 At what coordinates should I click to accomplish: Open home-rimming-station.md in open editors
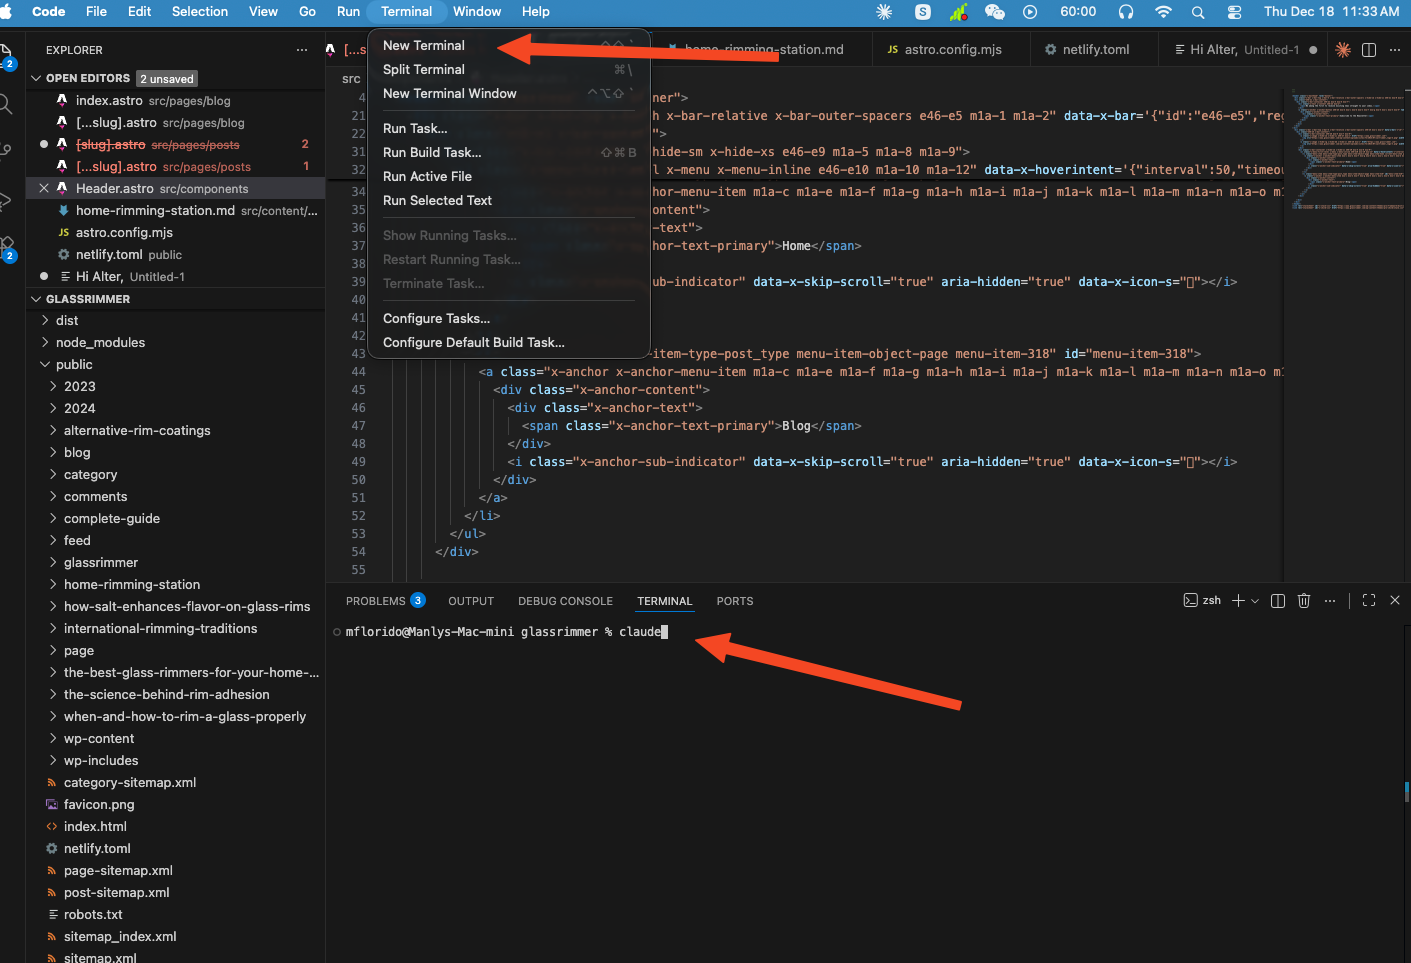pyautogui.click(x=176, y=210)
